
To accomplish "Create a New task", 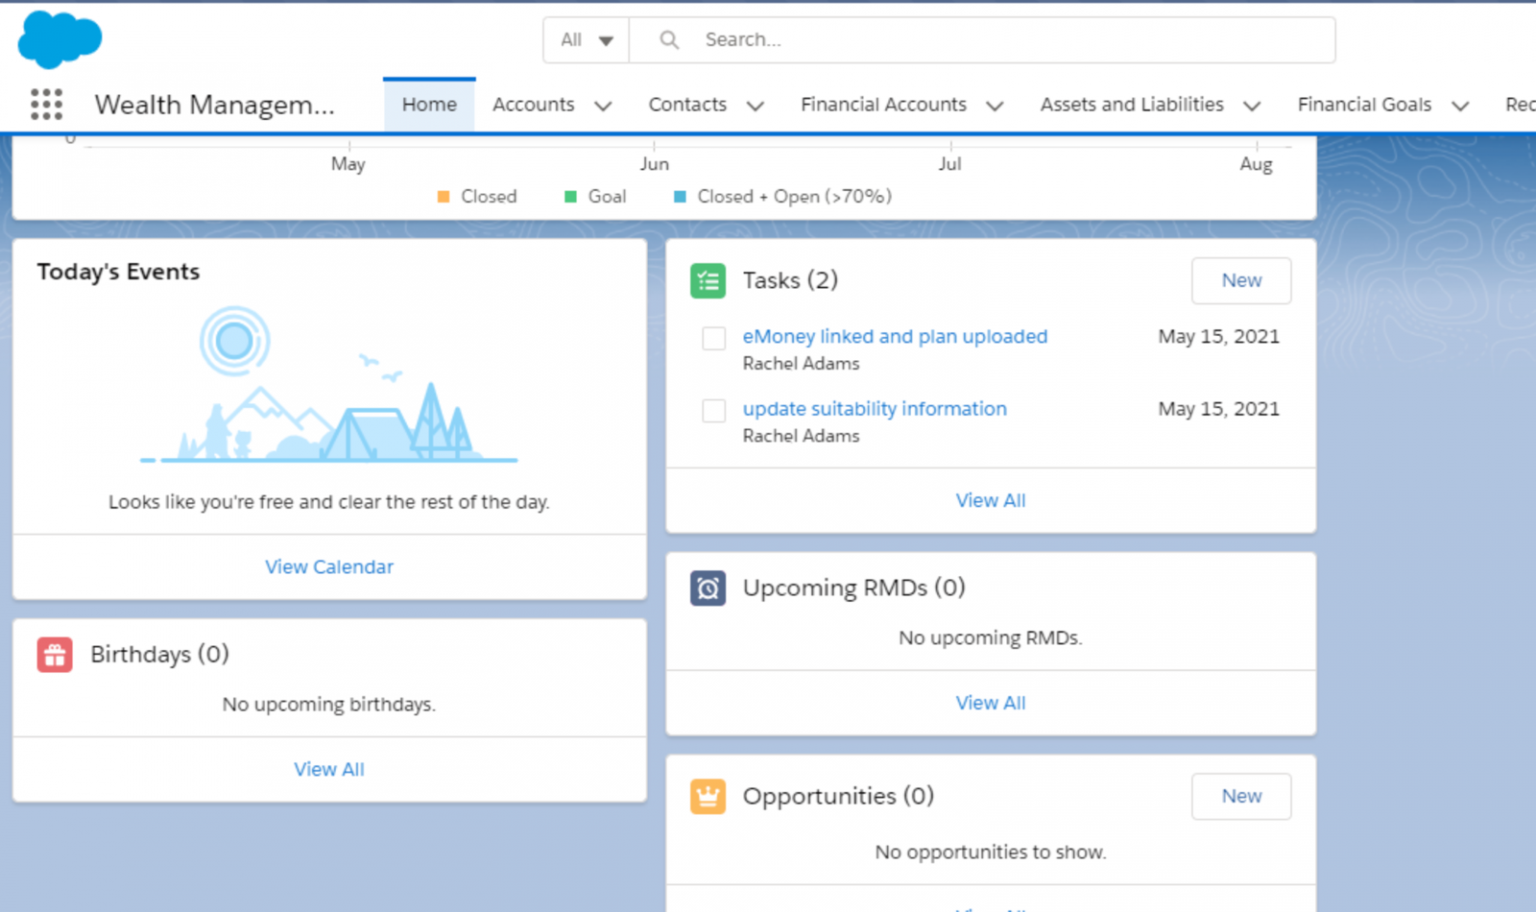I will pyautogui.click(x=1241, y=281).
